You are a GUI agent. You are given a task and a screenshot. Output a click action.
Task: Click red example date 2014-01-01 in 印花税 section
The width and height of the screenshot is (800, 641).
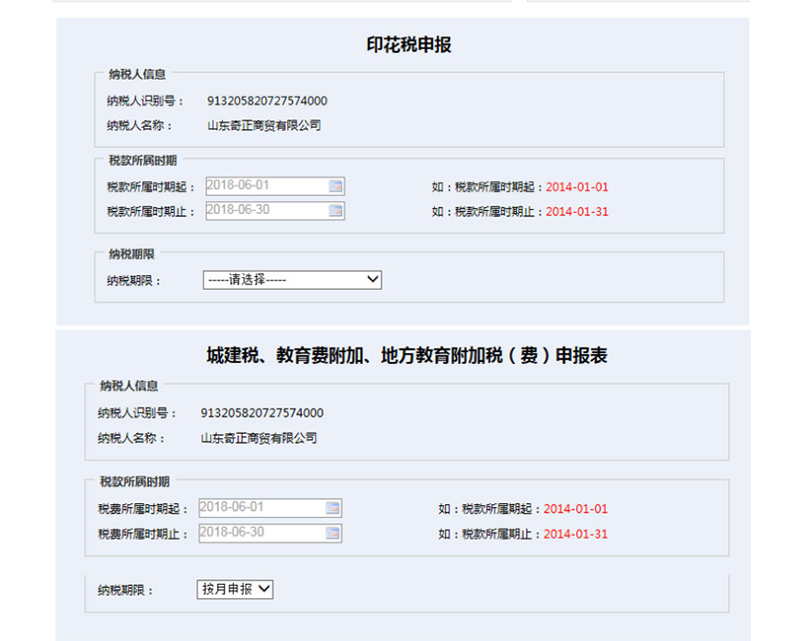(x=577, y=187)
